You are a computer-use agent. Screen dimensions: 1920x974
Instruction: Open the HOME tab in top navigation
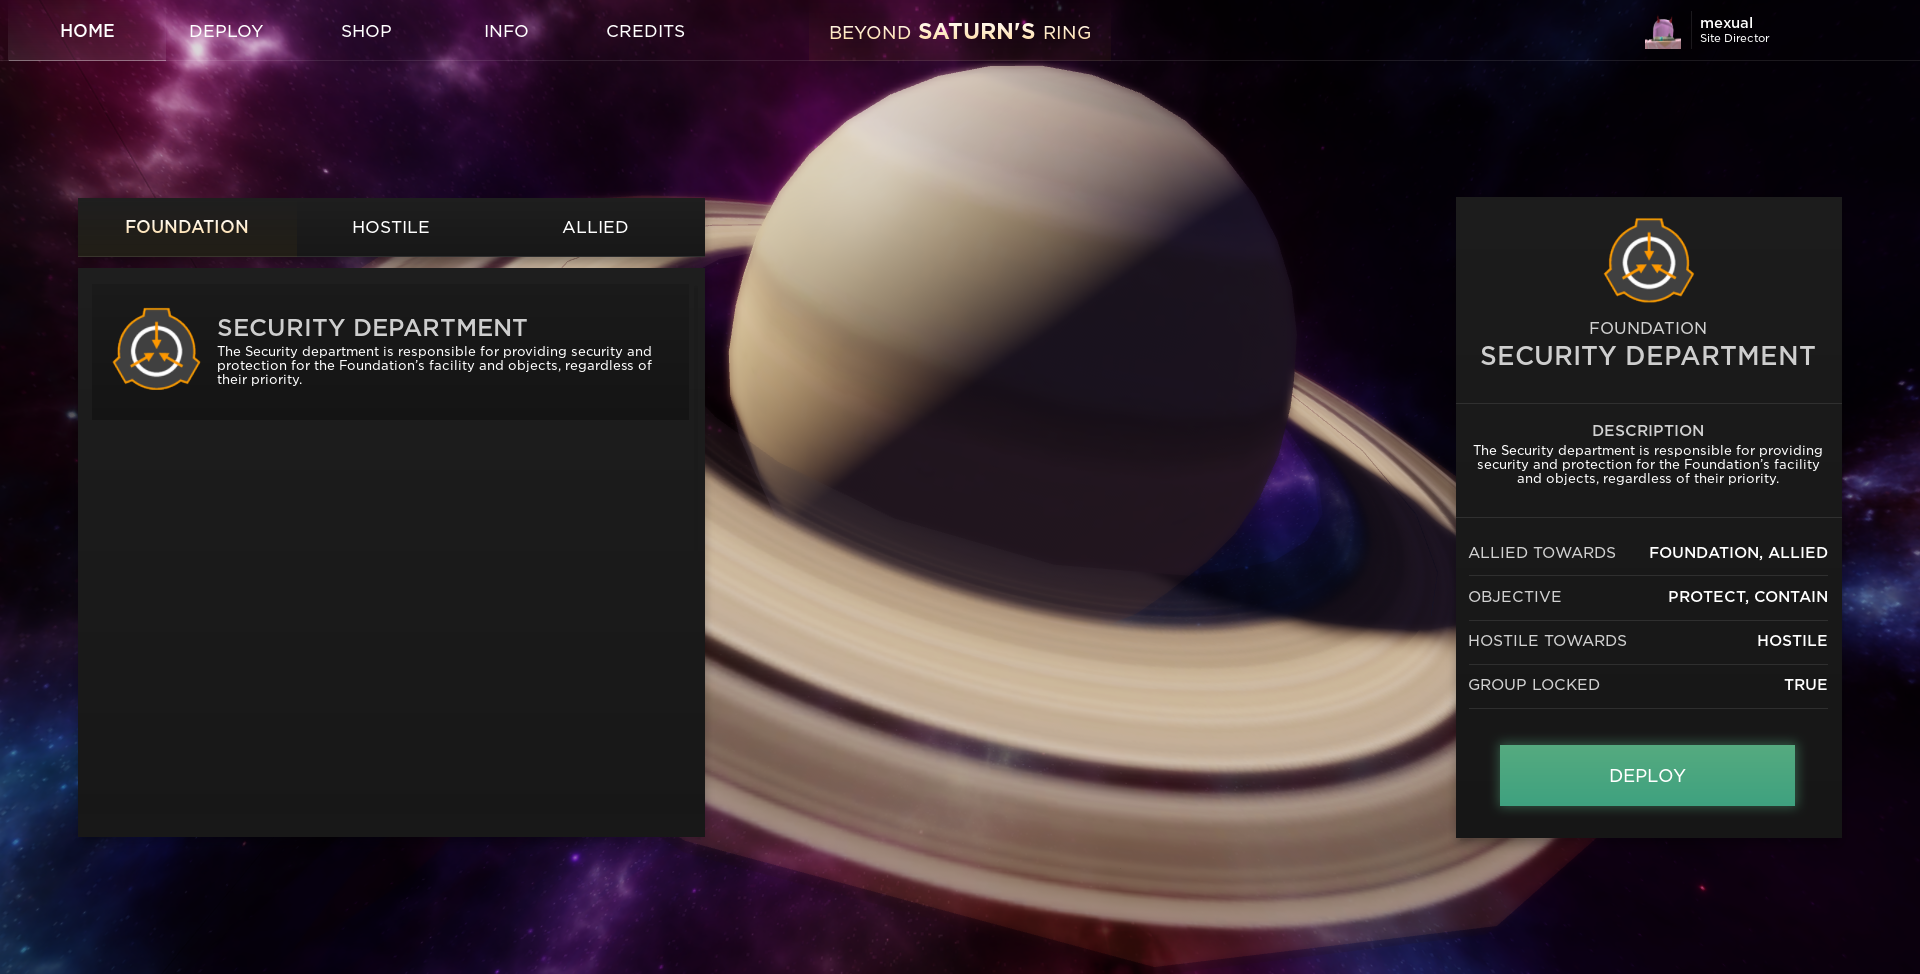coord(87,31)
